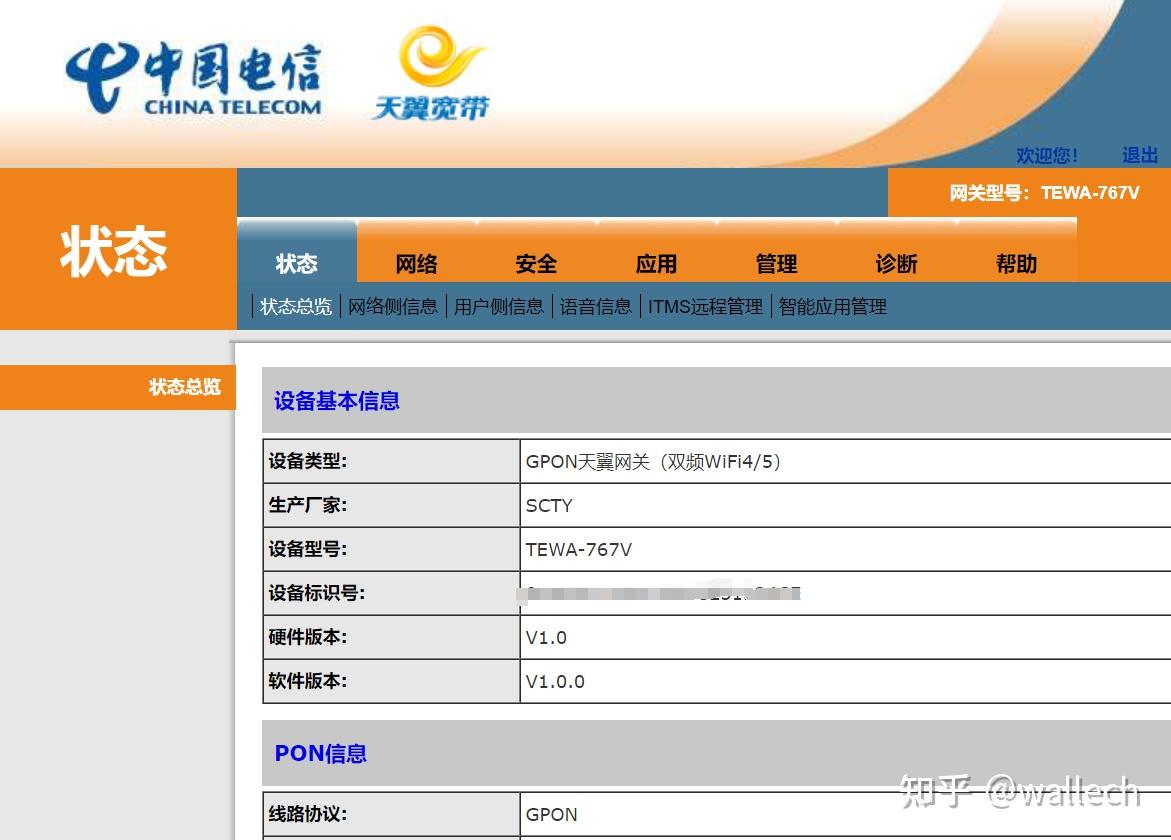1171x840 pixels.
Task: Click 退出 to log out
Action: coord(1142,155)
